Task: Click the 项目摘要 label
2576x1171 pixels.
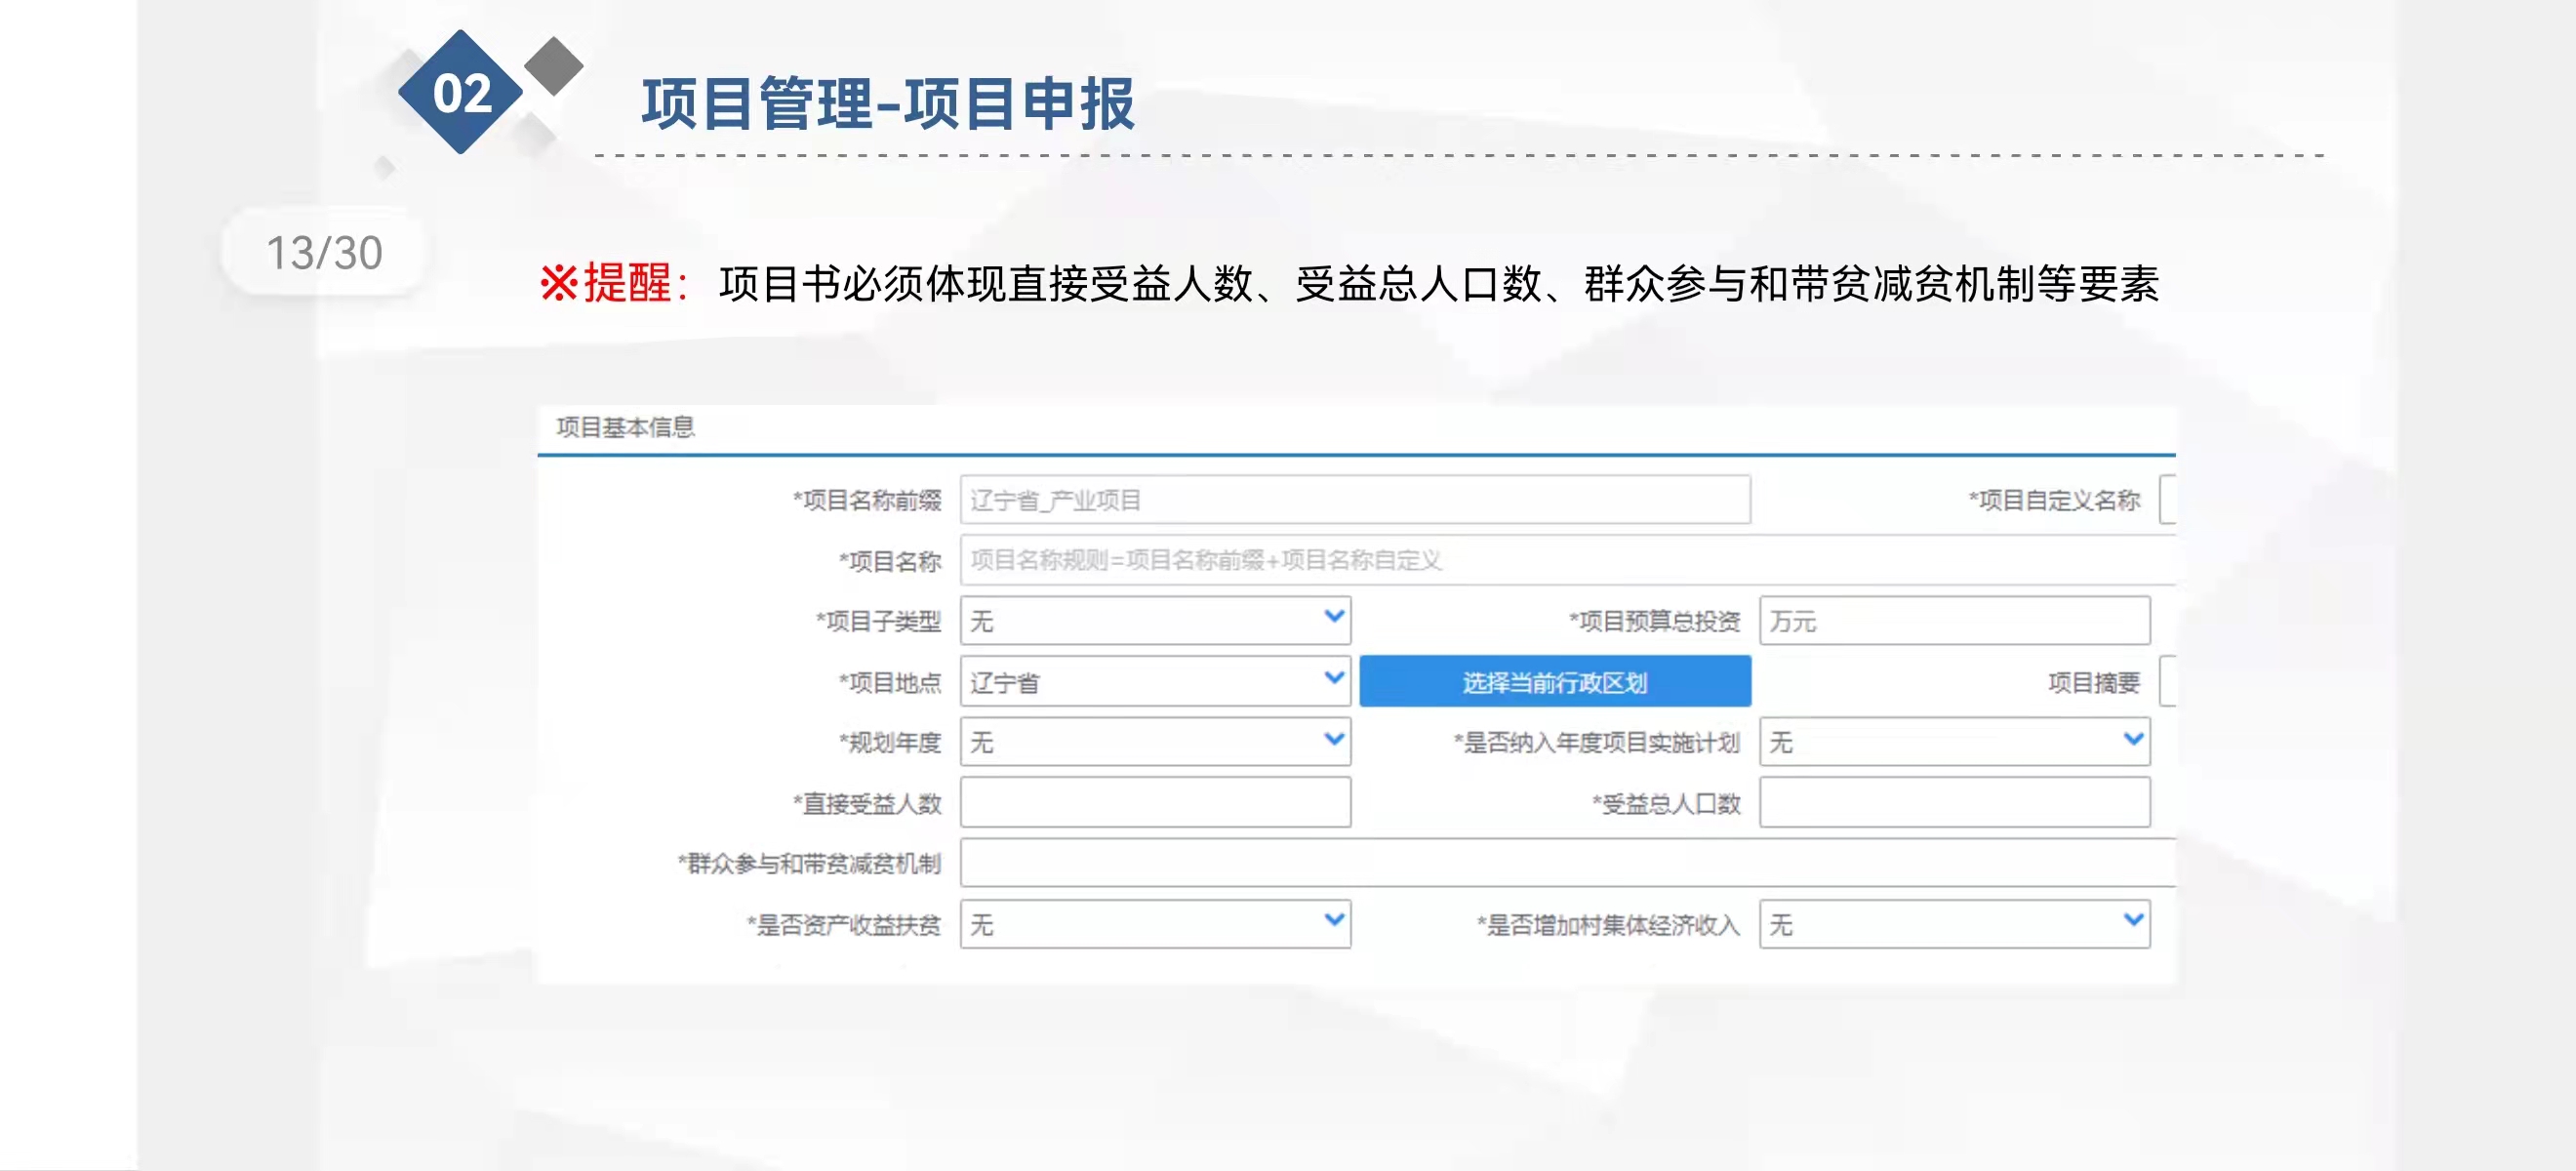Action: pyautogui.click(x=2094, y=682)
